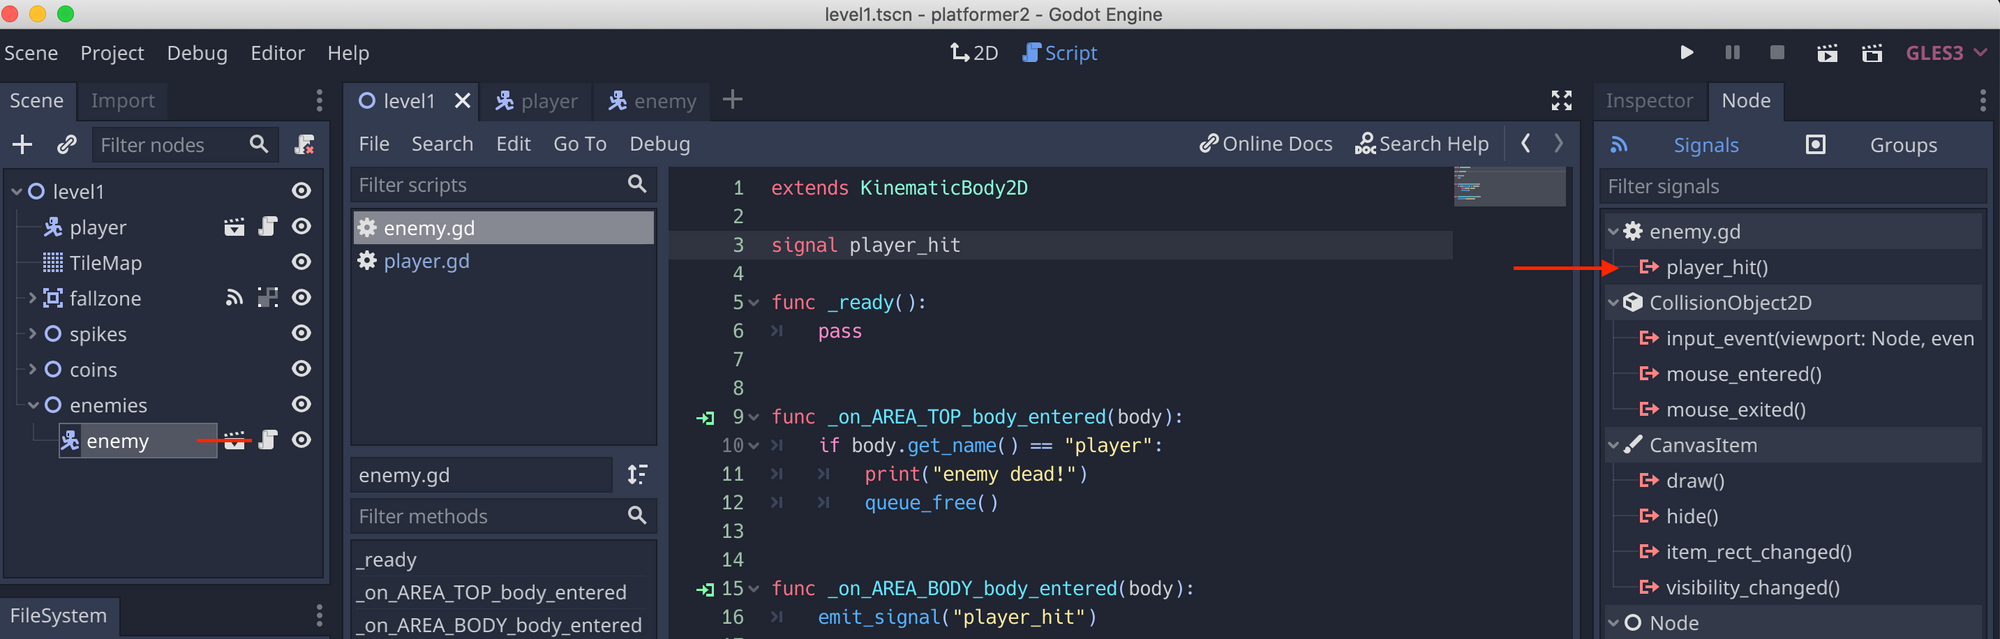
Task: Open Online Docs
Action: (x=1266, y=144)
